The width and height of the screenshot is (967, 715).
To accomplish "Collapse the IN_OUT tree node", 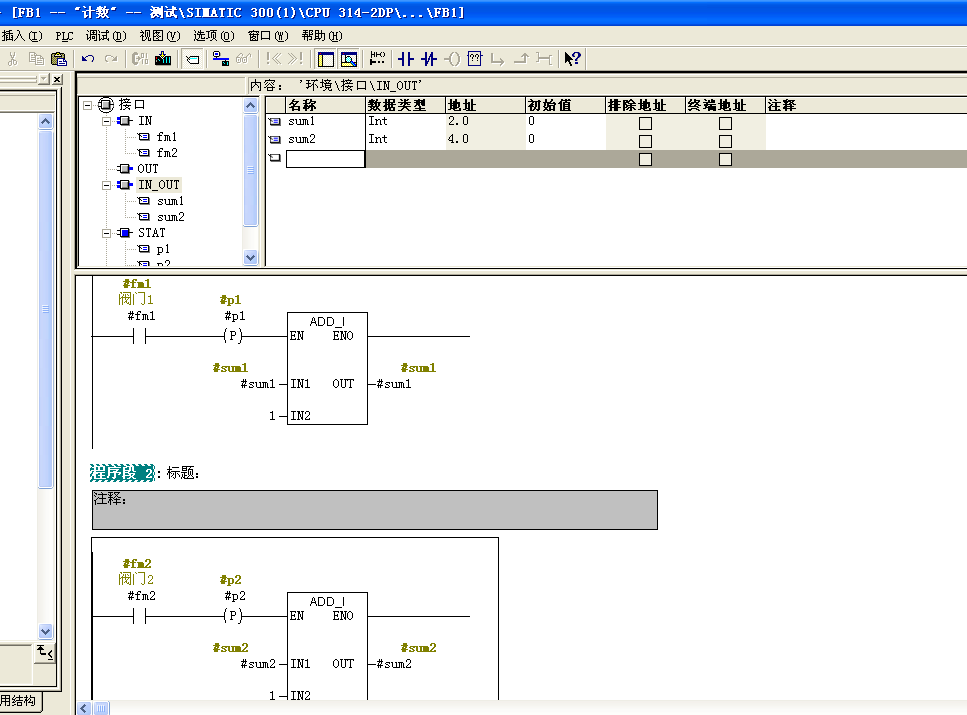I will [x=106, y=185].
